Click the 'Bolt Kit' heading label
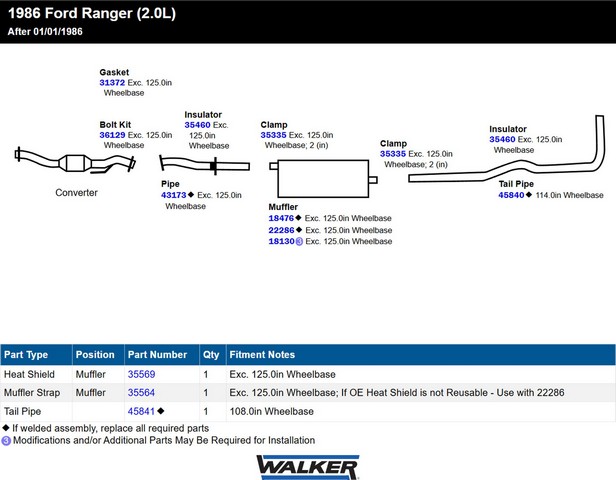The width and height of the screenshot is (616, 480). click(x=115, y=125)
